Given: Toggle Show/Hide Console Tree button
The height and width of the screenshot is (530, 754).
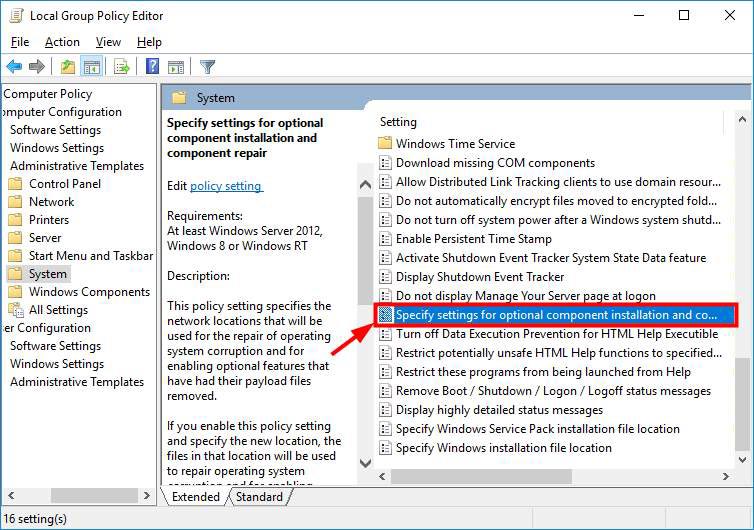Looking at the screenshot, I should point(91,67).
